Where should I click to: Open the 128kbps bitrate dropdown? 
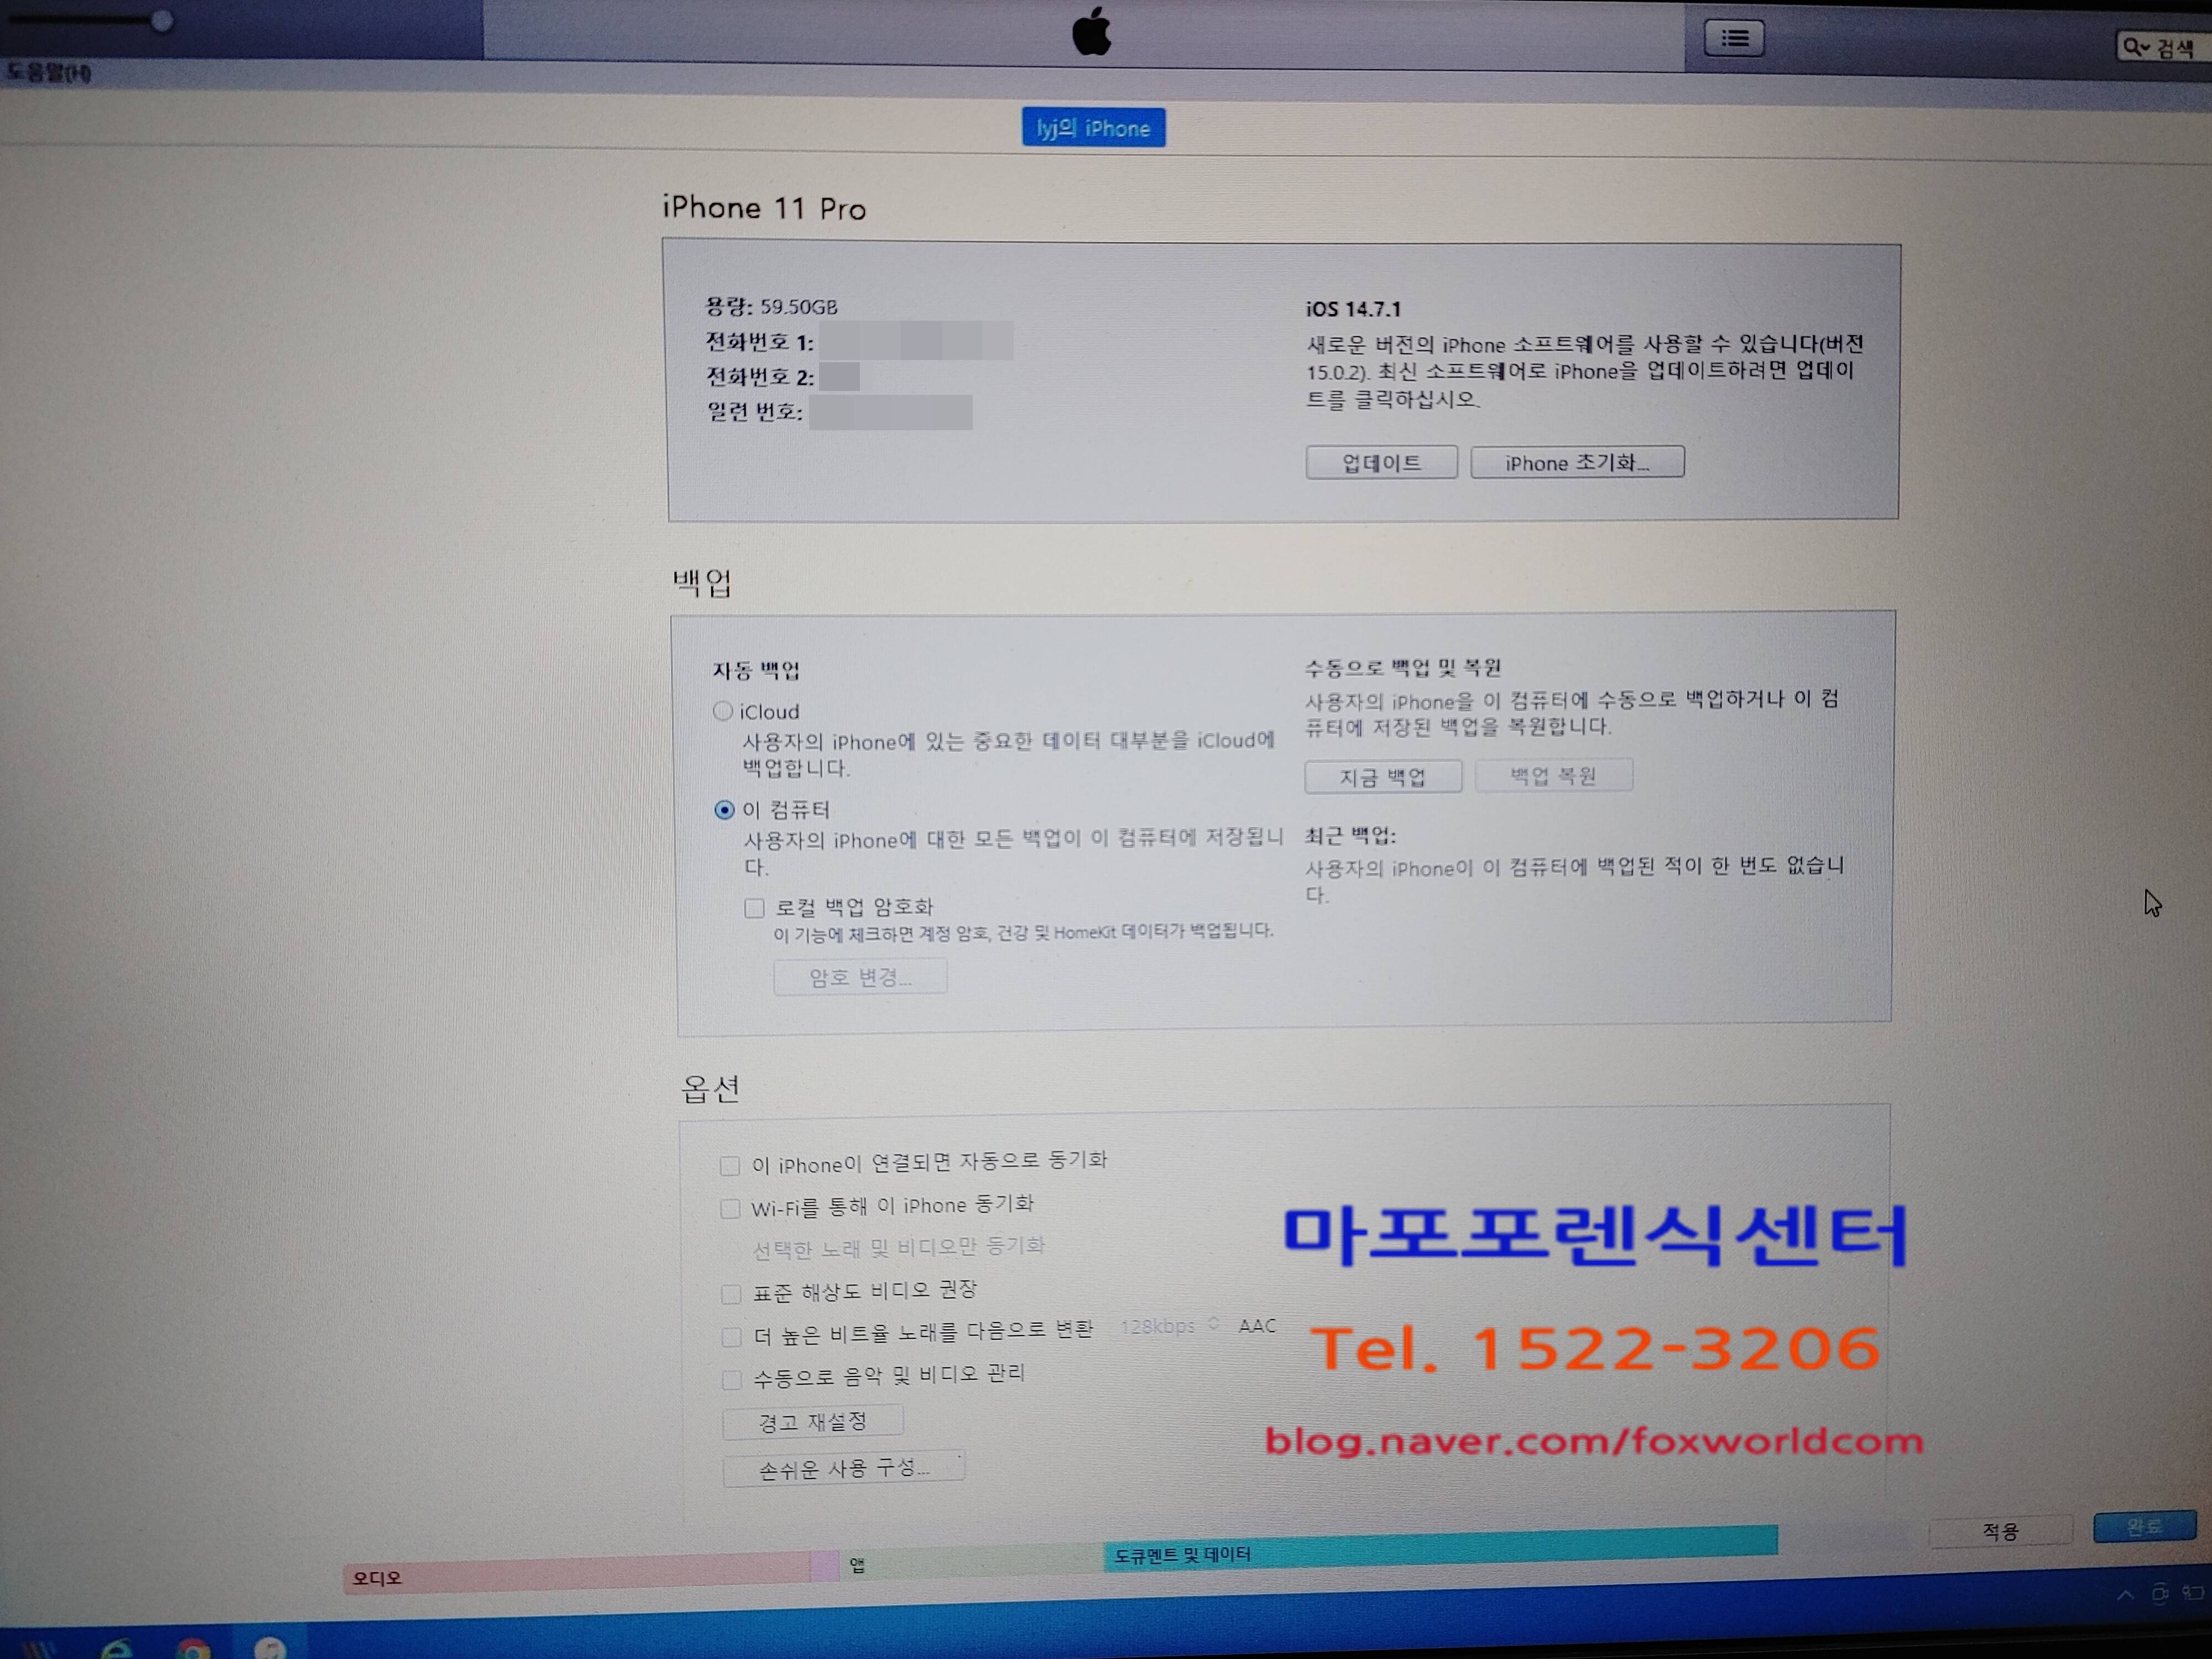point(1169,1326)
